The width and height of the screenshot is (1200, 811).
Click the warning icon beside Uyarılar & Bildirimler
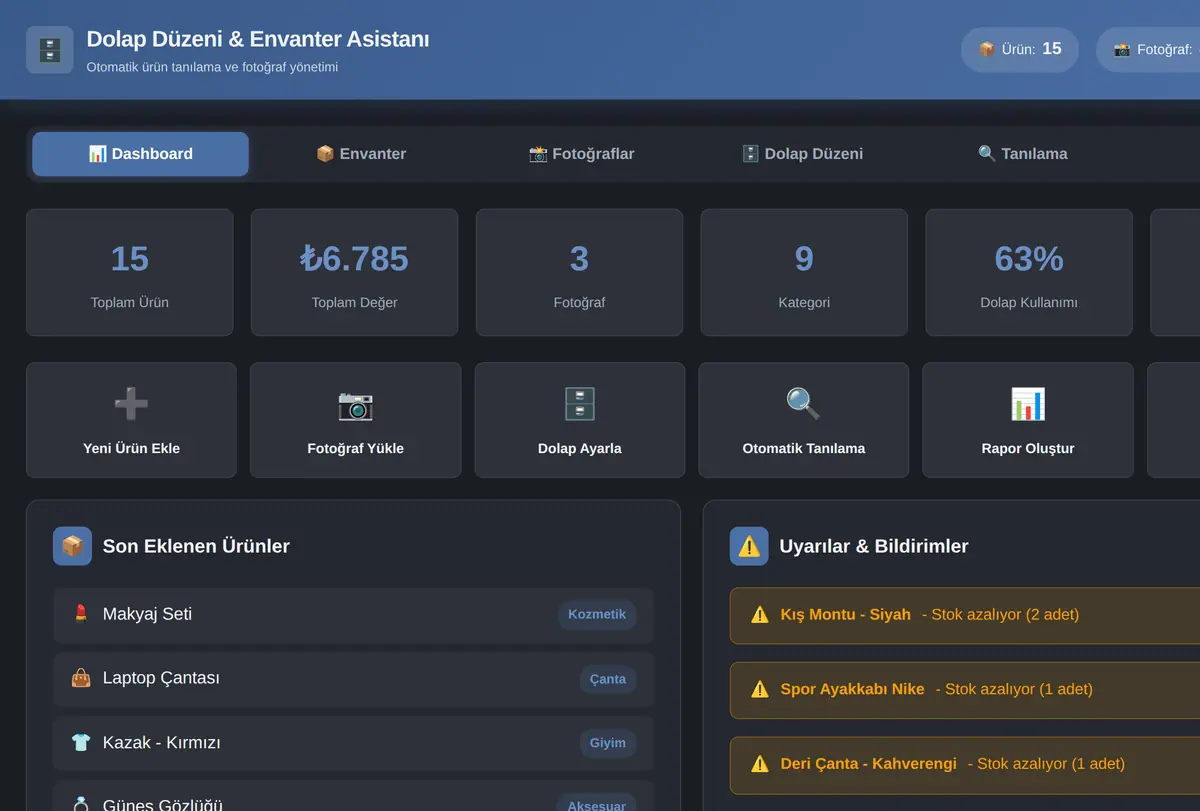pyautogui.click(x=749, y=546)
